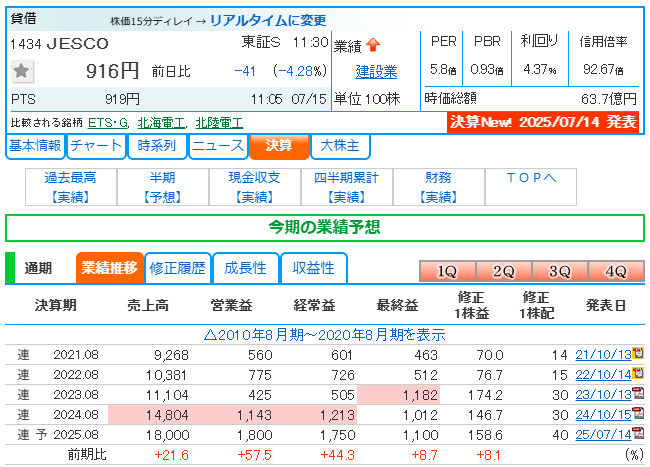Click the +57.5 operating profit growth
The width and height of the screenshot is (650, 467).
254,455
